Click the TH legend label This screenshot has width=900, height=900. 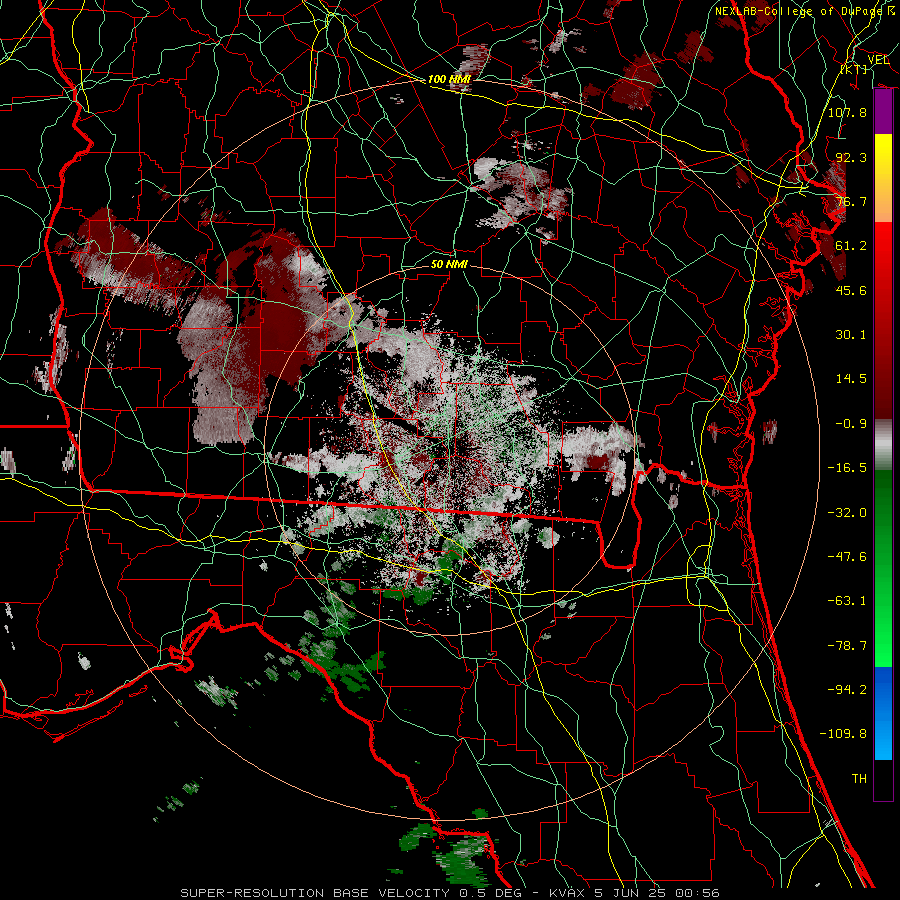pyautogui.click(x=859, y=779)
